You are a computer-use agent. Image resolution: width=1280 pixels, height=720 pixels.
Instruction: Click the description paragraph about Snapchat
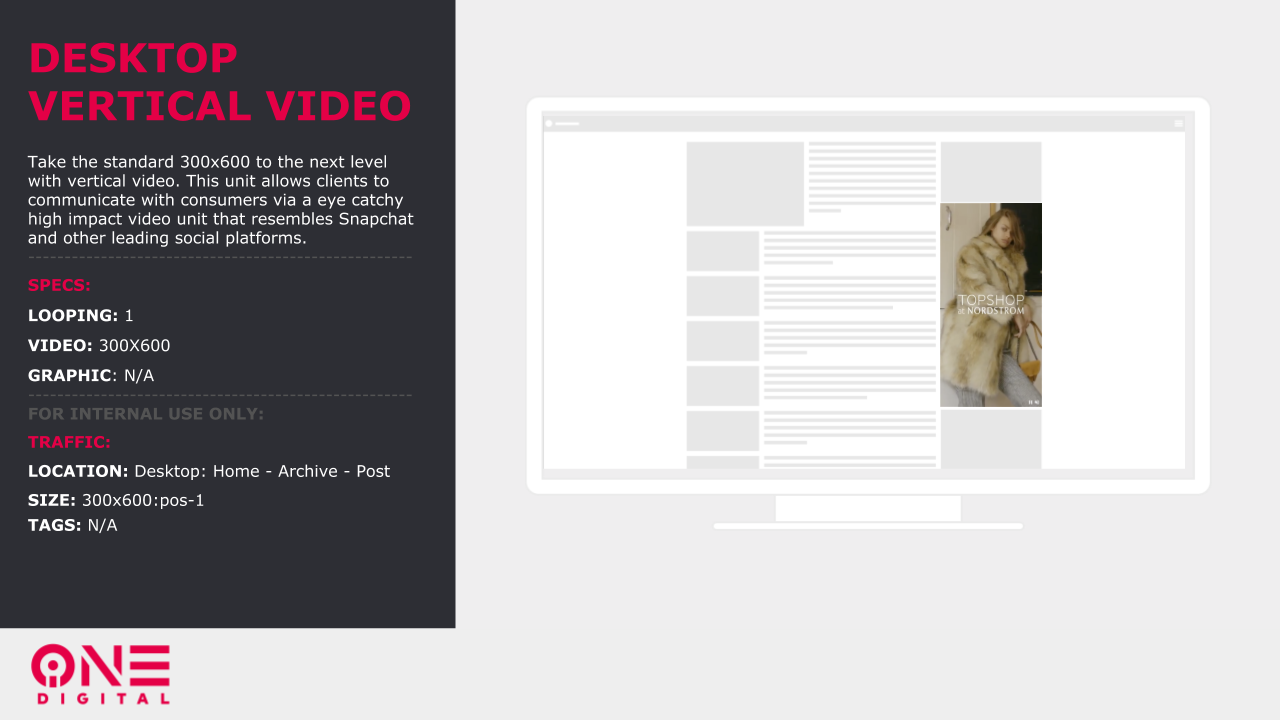pyautogui.click(x=221, y=200)
